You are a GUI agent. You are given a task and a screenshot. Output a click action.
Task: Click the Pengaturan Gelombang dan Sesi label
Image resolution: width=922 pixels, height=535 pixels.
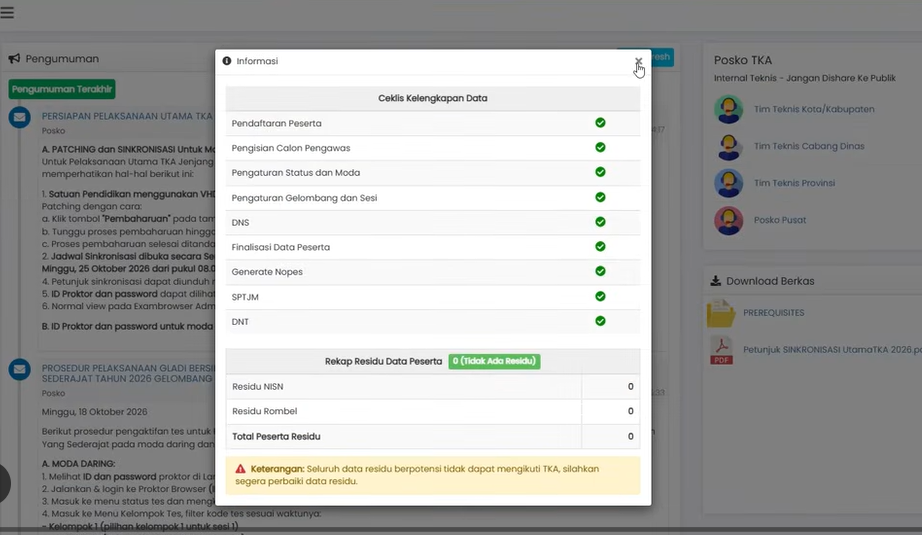pyautogui.click(x=304, y=198)
